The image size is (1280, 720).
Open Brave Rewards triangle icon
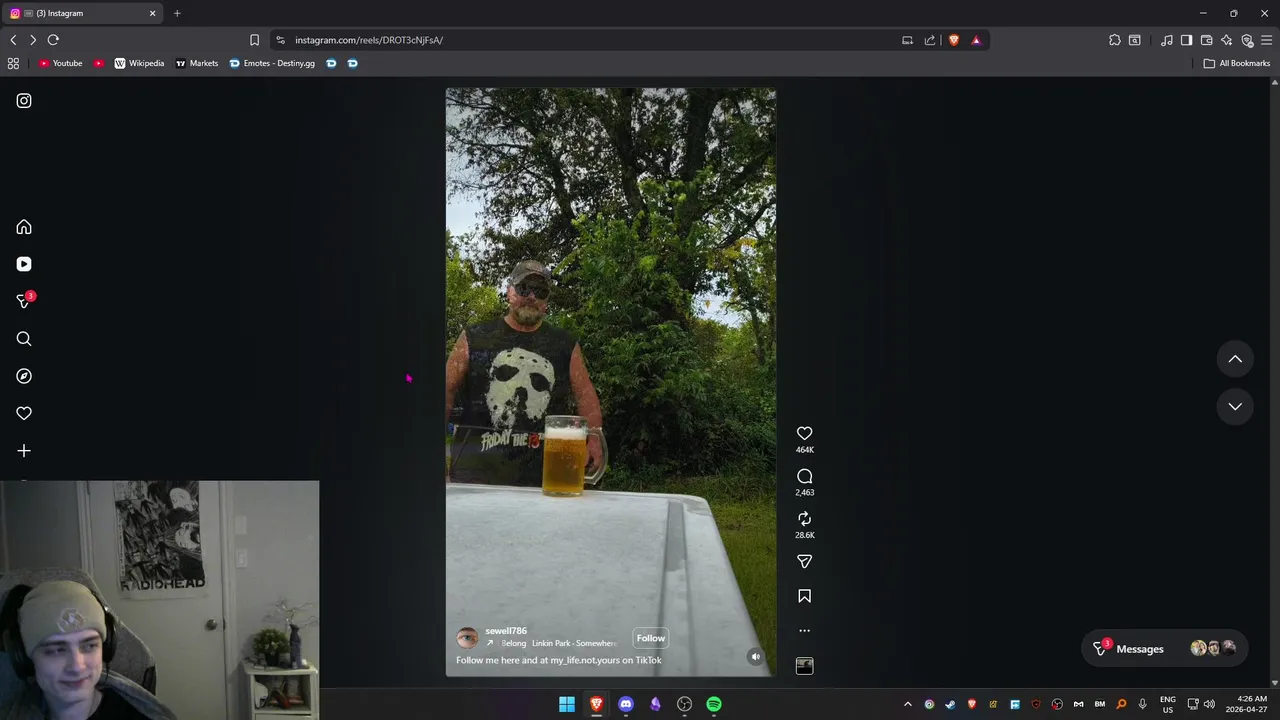pyautogui.click(x=976, y=40)
